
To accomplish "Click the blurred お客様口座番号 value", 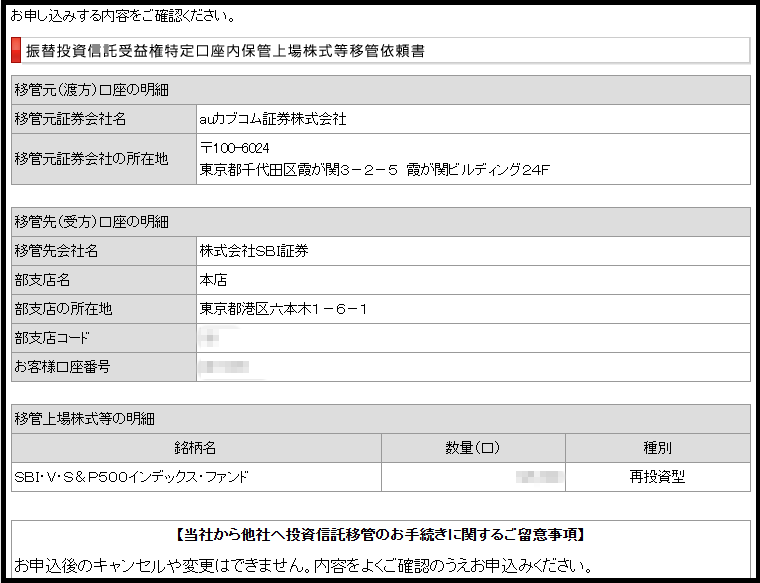I will (x=224, y=367).
